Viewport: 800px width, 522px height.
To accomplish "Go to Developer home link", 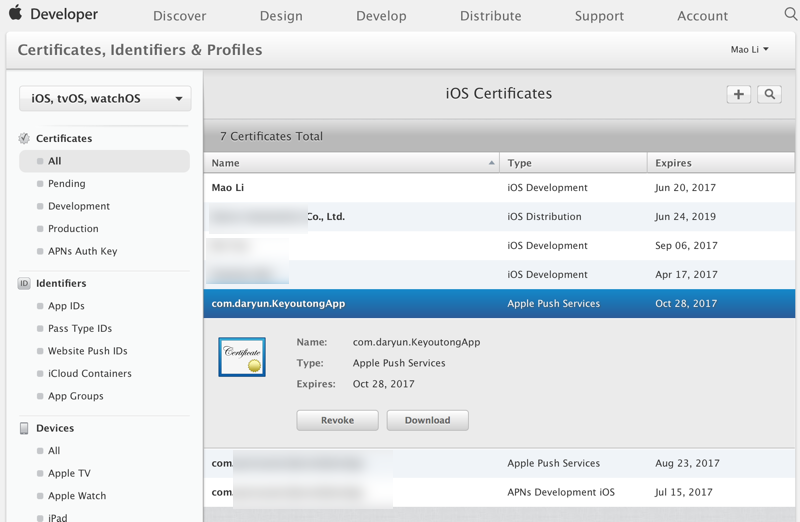I will (x=64, y=14).
